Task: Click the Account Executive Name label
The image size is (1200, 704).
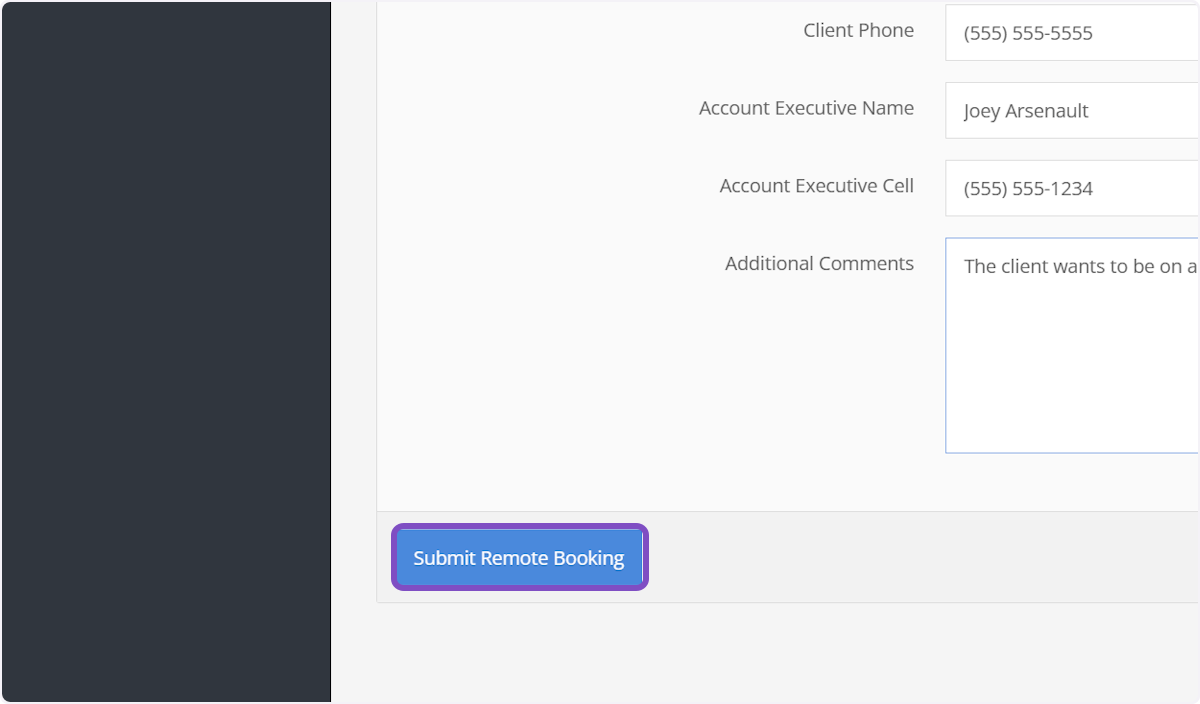Action: 806,108
